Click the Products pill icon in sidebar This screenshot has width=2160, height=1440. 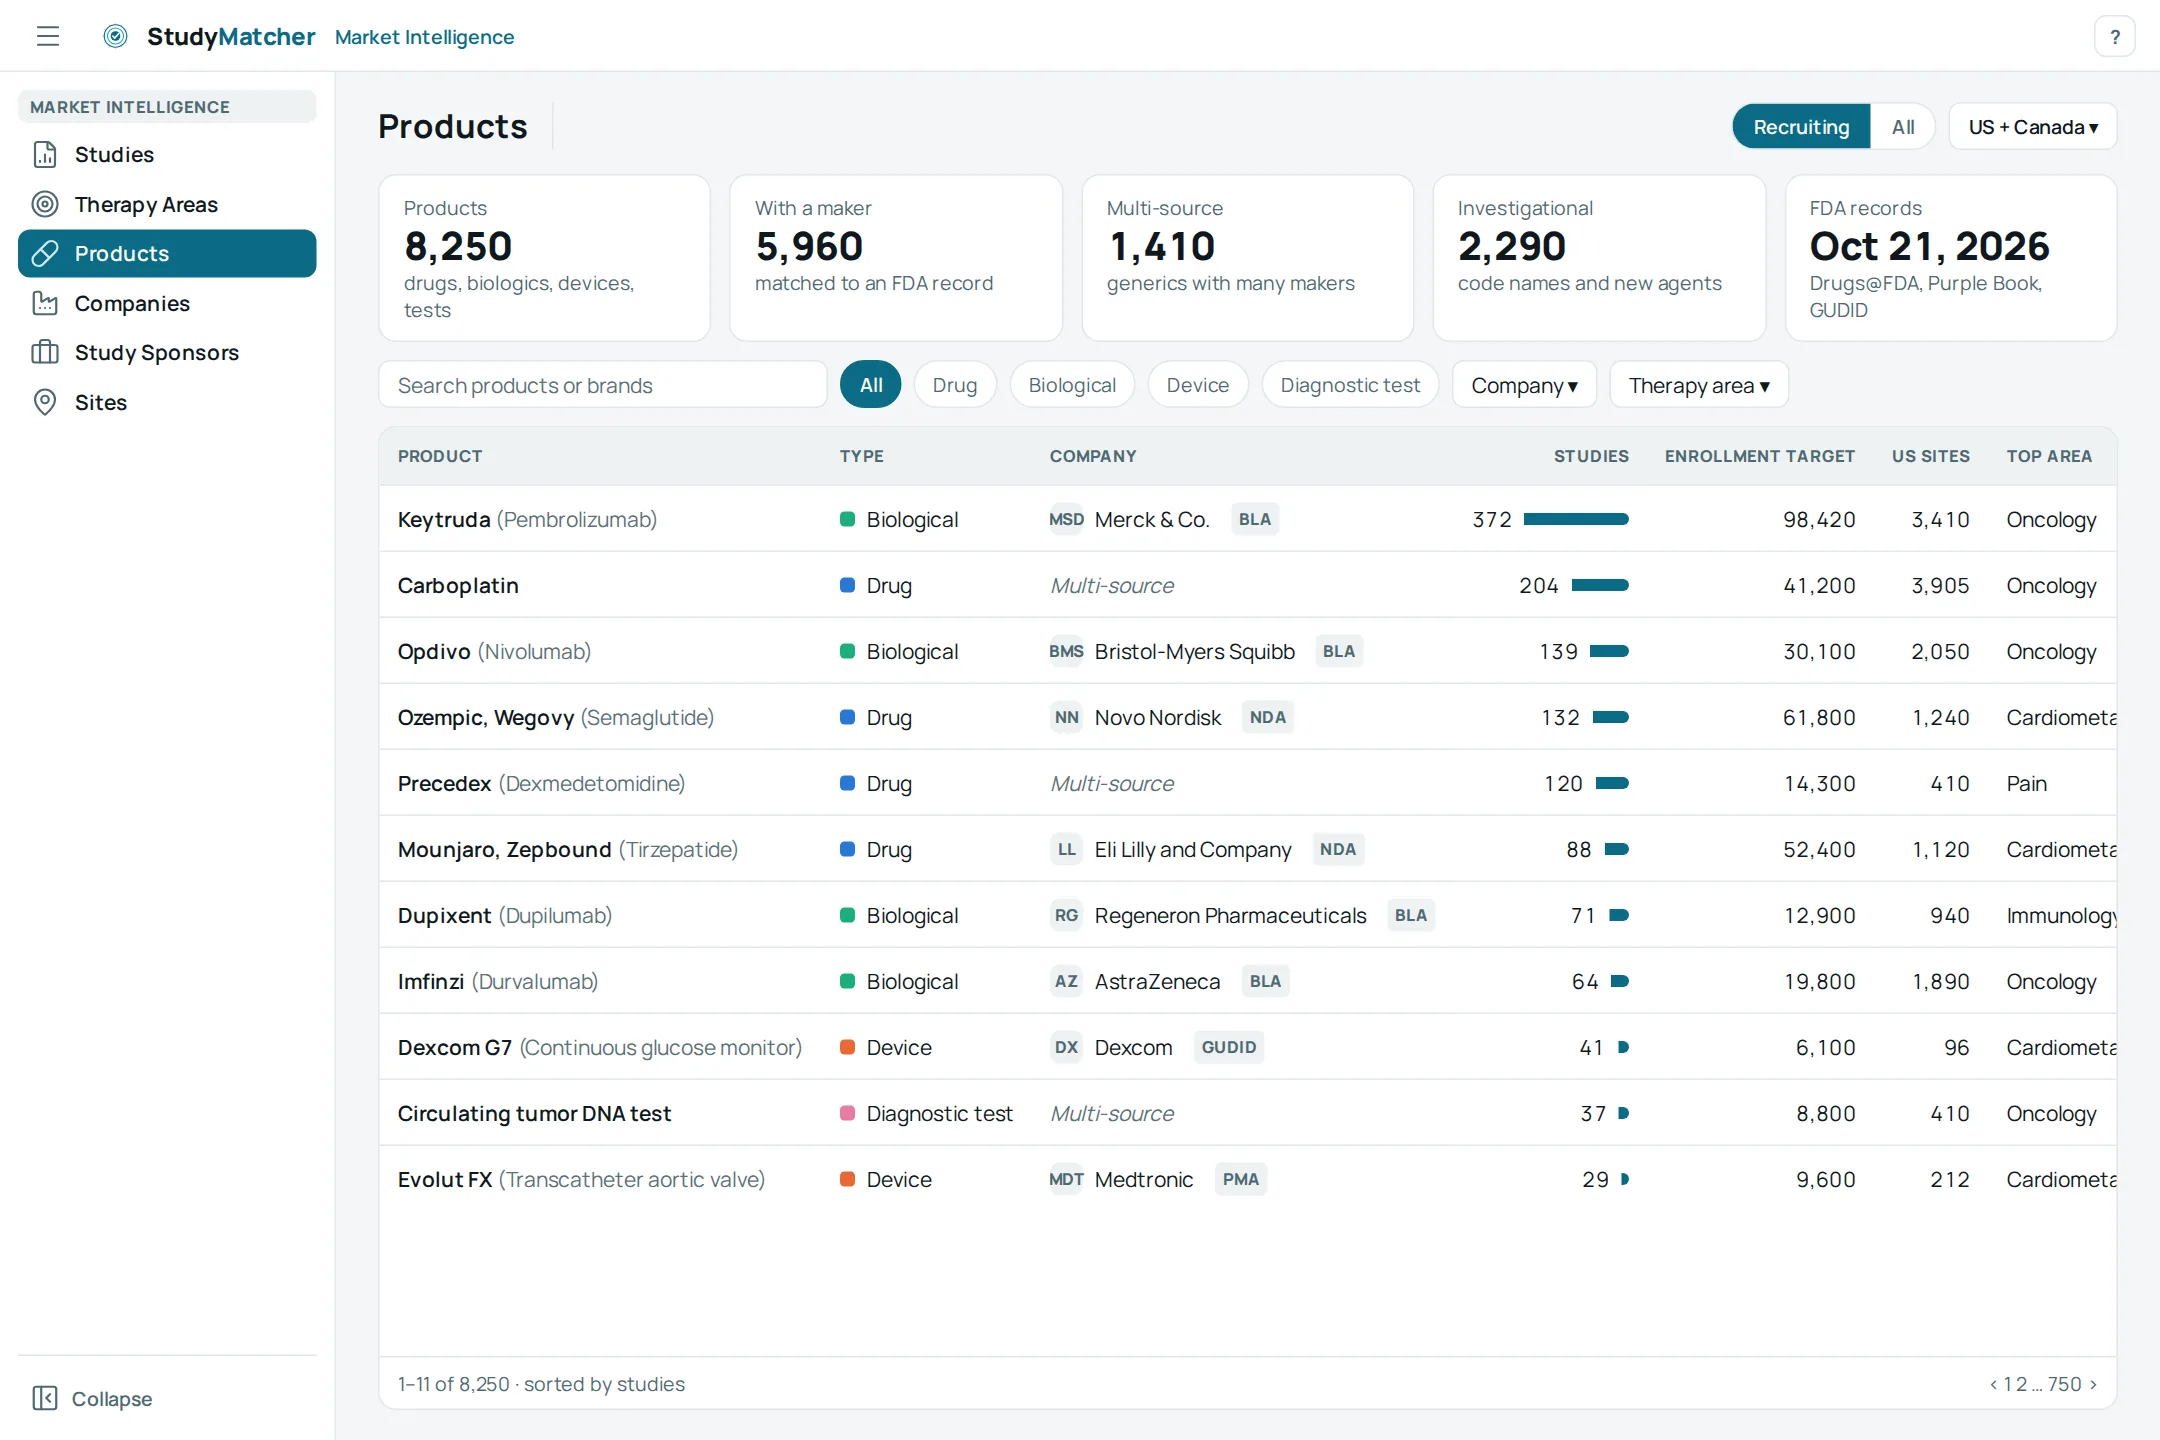point(45,253)
